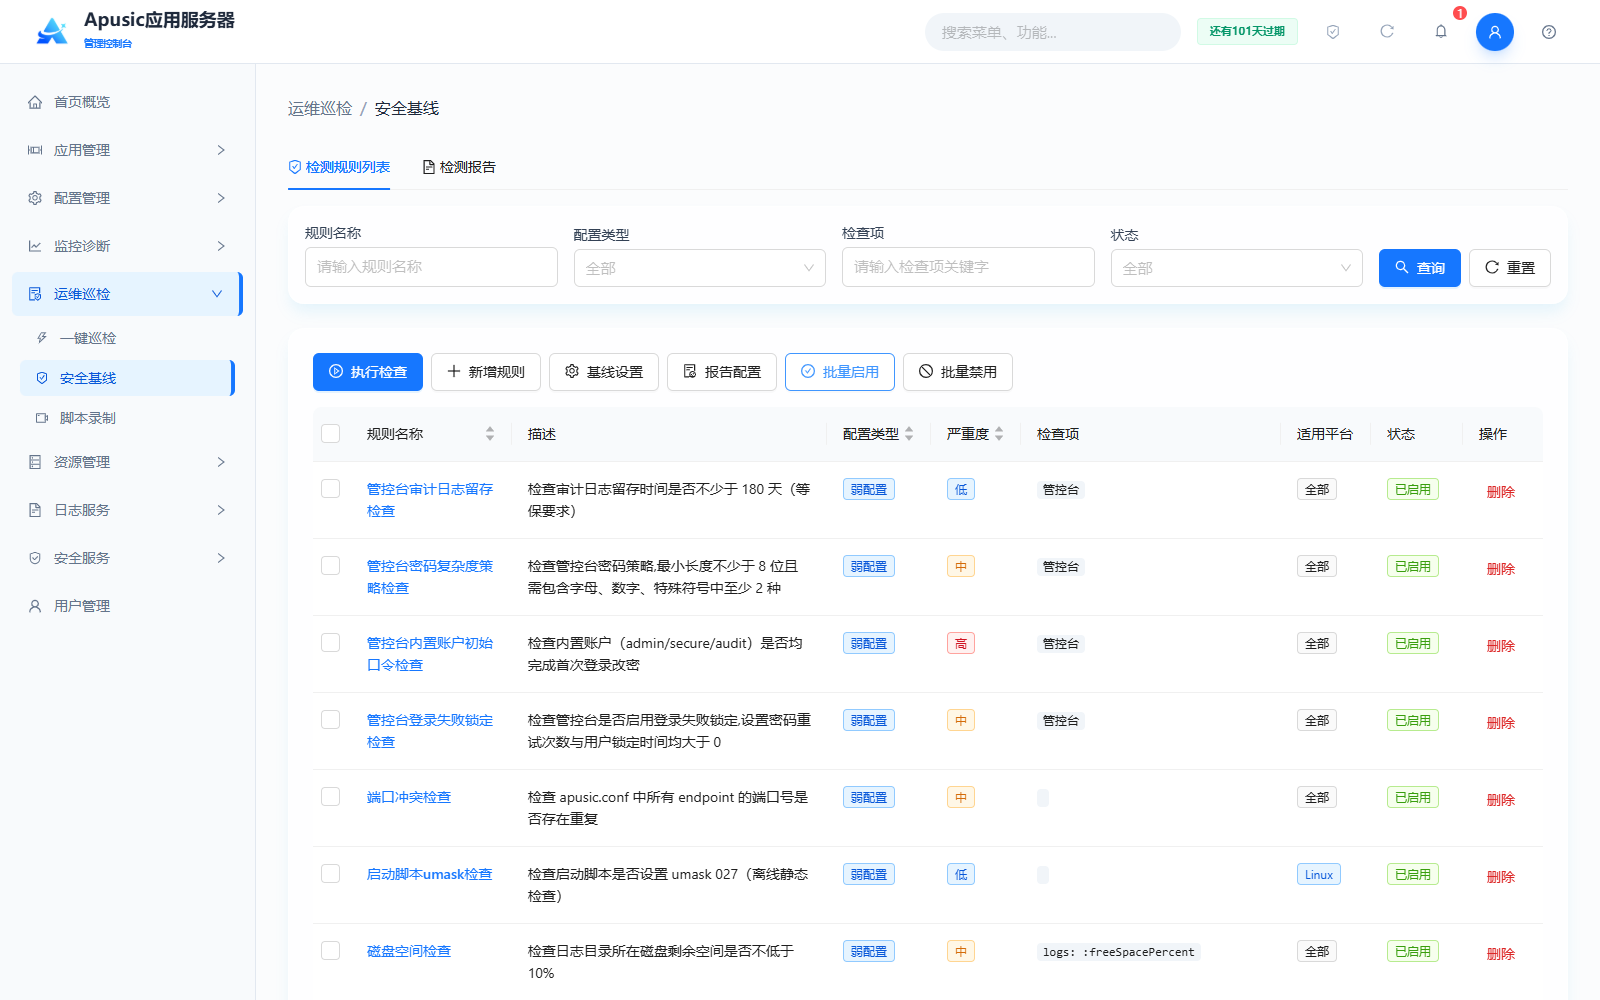Click 新增规则 plus button
Viewport: 1600px width, 1000px height.
(x=486, y=372)
